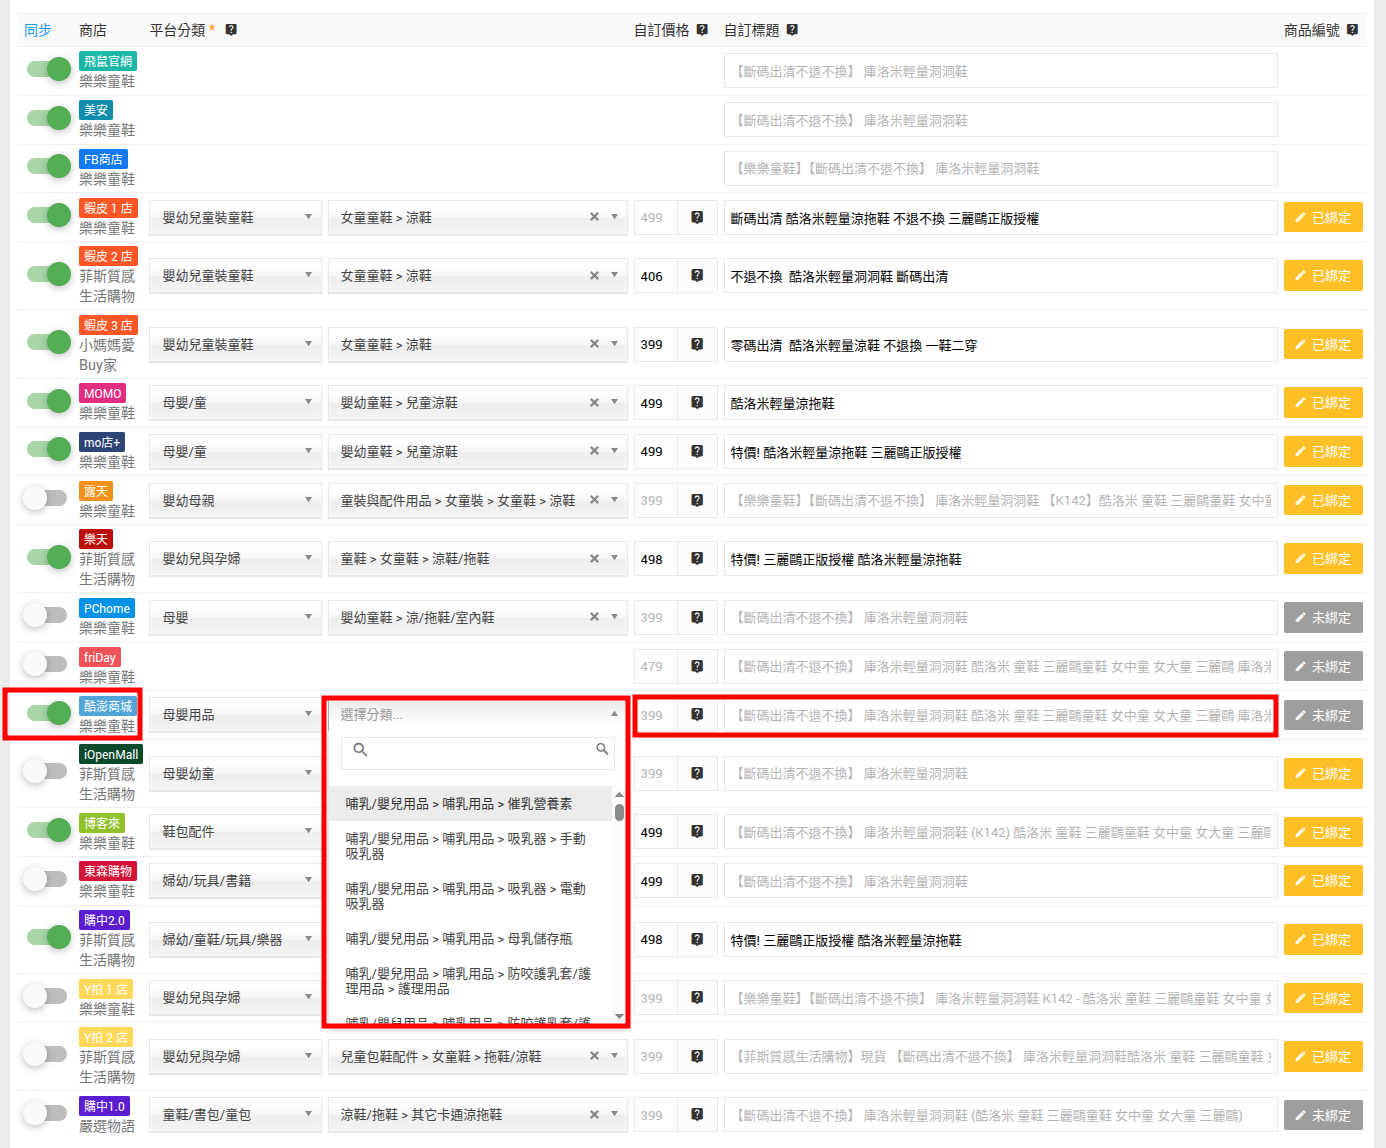1386x1148 pixels.
Task: Open 鞋包配件 dropdown for 博客來
Action: pyautogui.click(x=235, y=832)
